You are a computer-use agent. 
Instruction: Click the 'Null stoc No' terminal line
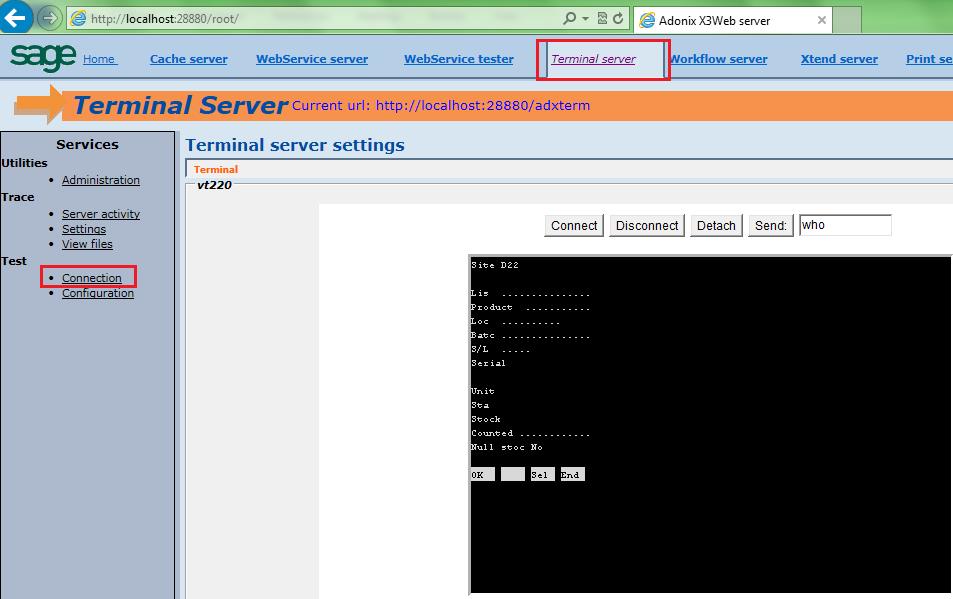click(x=506, y=447)
